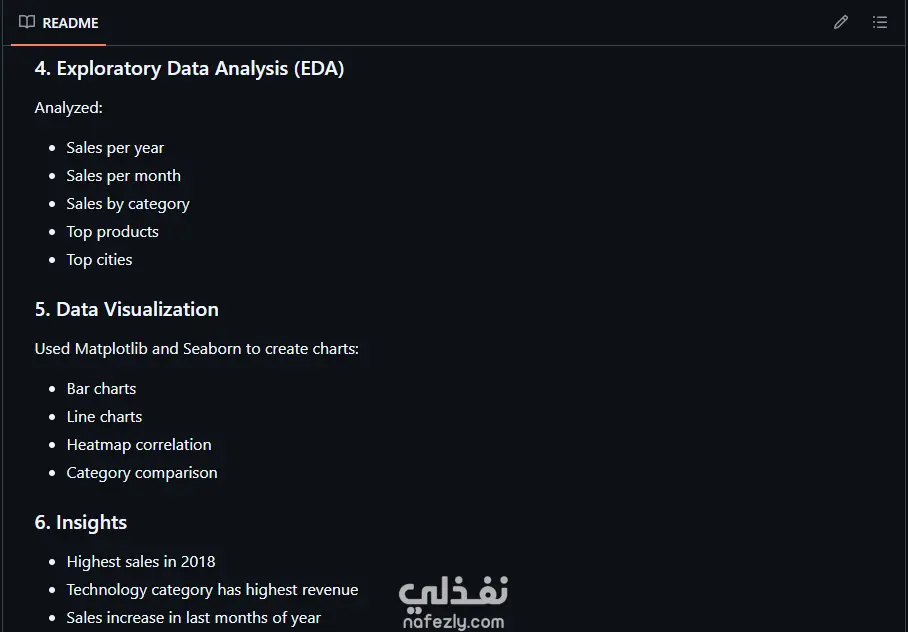Screen dimensions: 908x632
Task: Click the nafezly.com watermark text
Action: tap(454, 622)
